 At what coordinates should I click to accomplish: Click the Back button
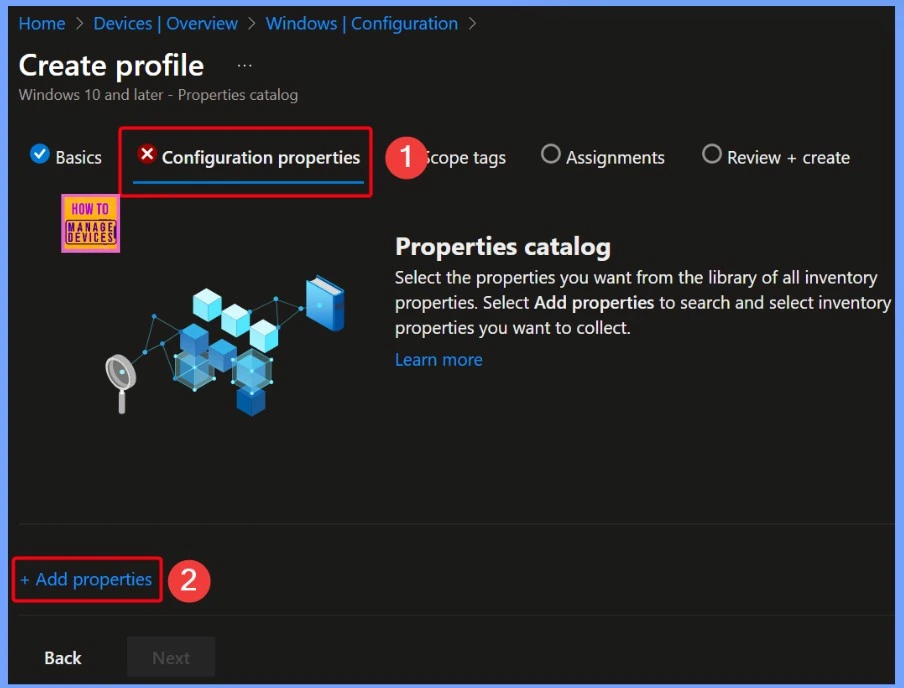63,658
